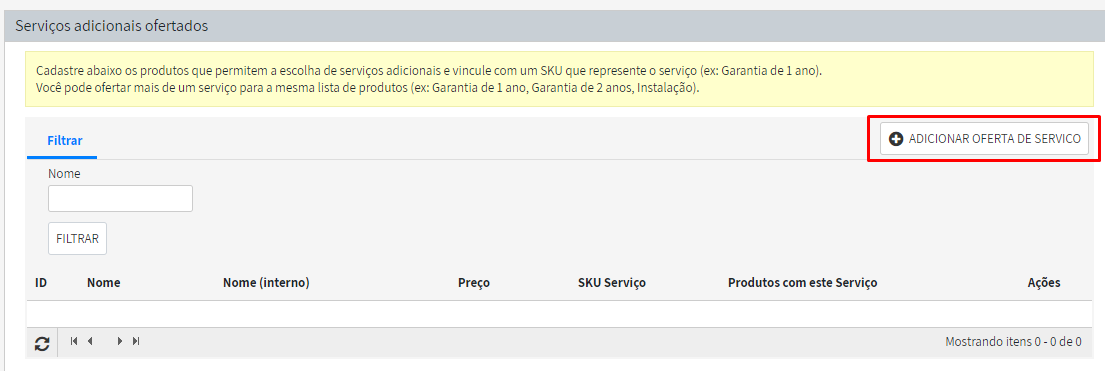Select the Ações column header
The image size is (1105, 371).
click(1044, 283)
